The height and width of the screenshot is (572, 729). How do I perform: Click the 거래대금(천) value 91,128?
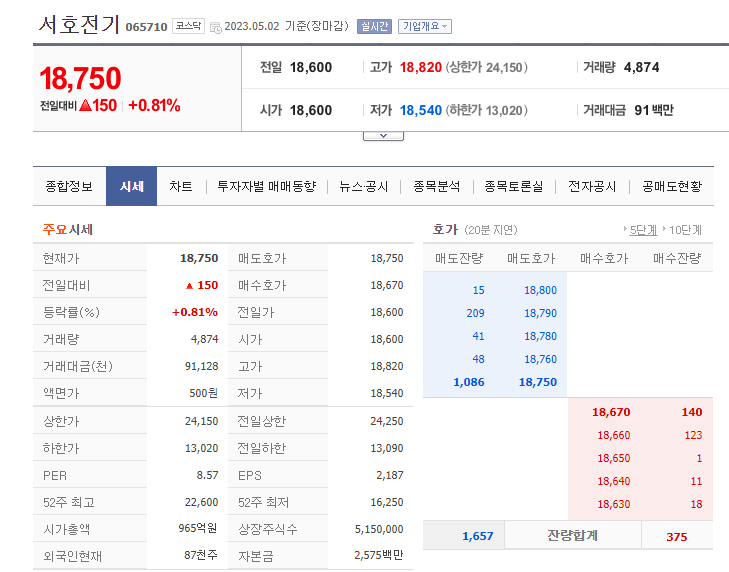201,366
